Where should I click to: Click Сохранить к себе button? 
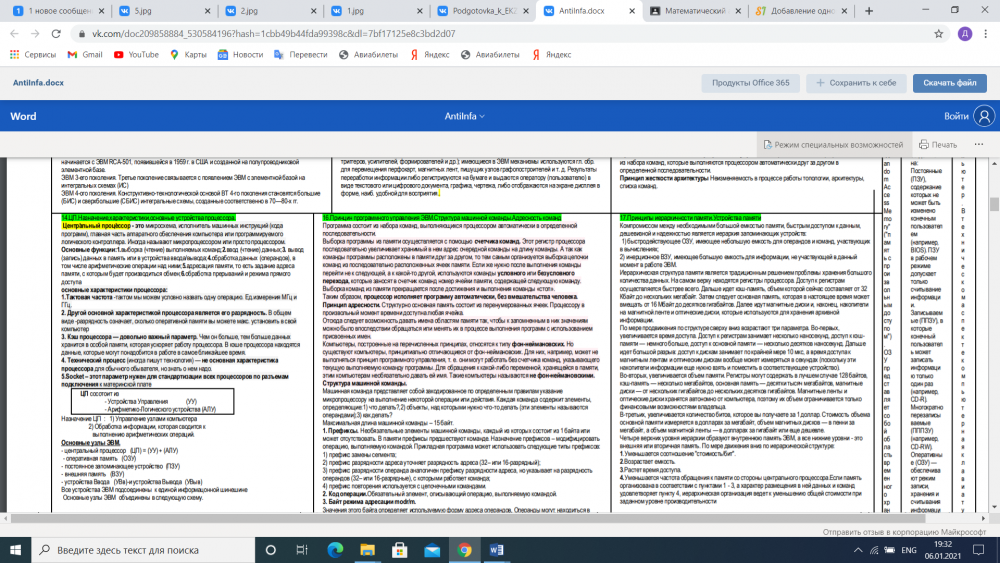pyautogui.click(x=856, y=83)
